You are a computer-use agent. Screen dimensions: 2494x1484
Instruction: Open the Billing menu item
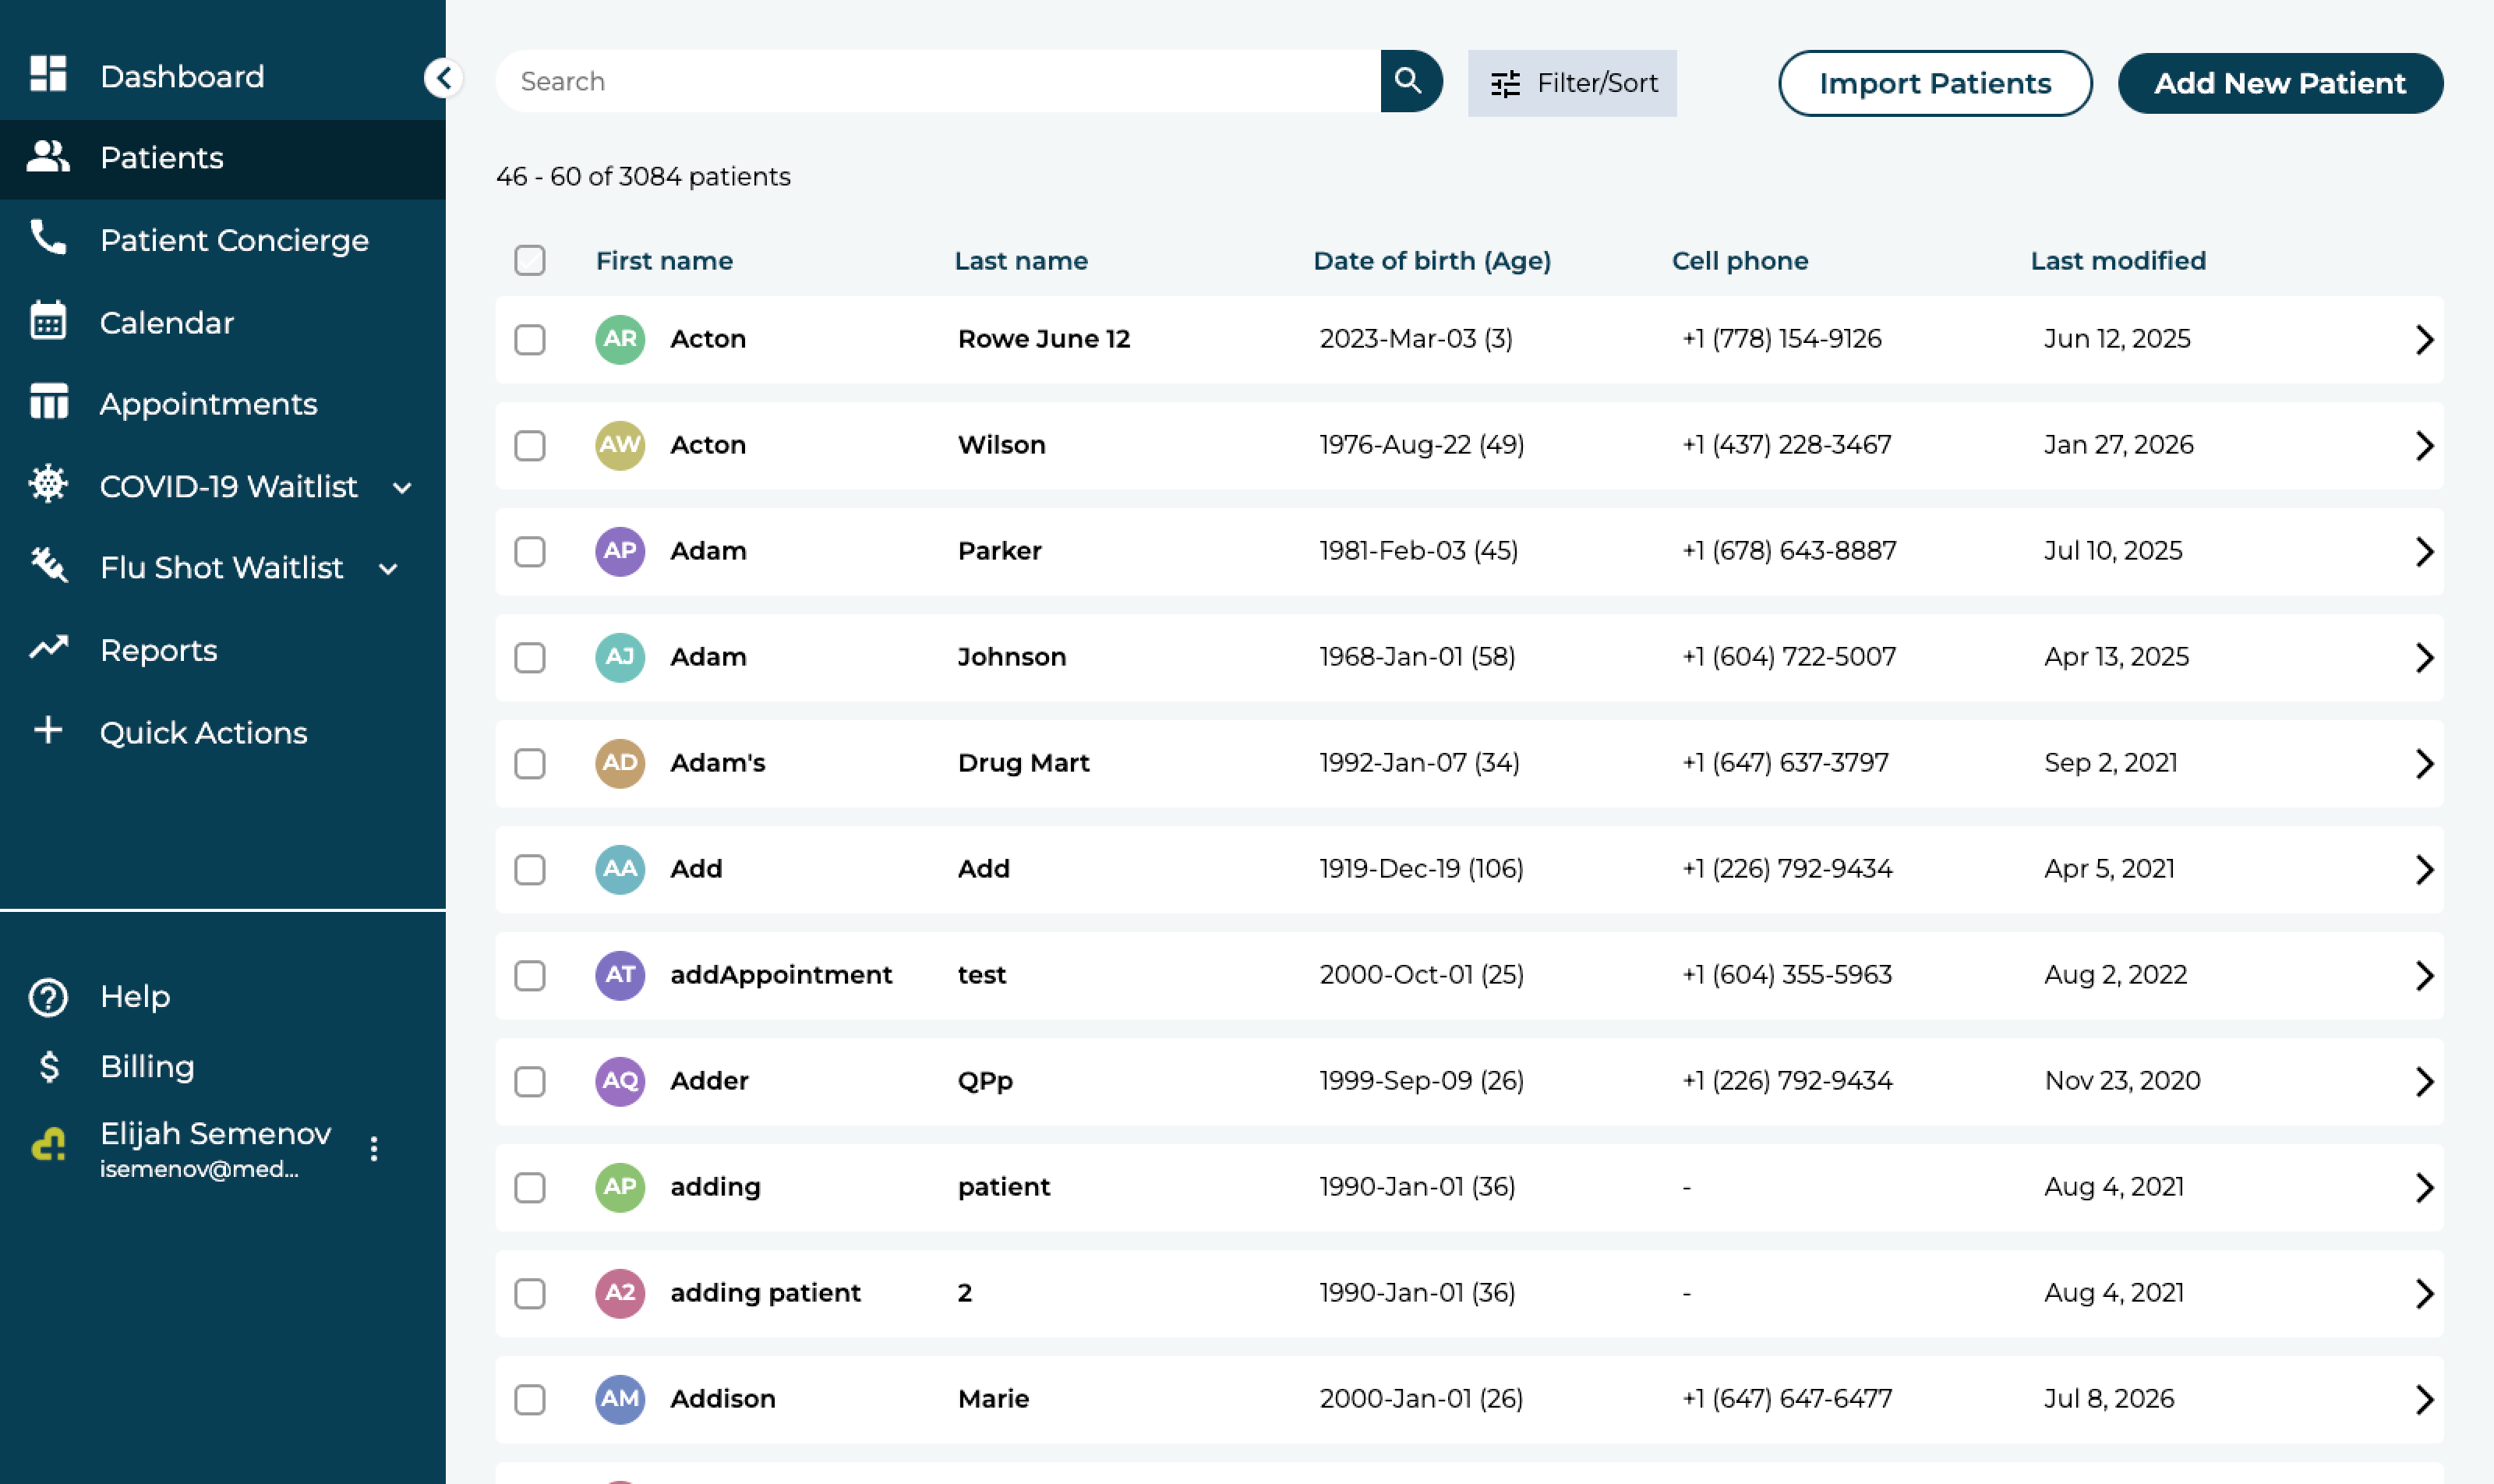click(147, 1066)
